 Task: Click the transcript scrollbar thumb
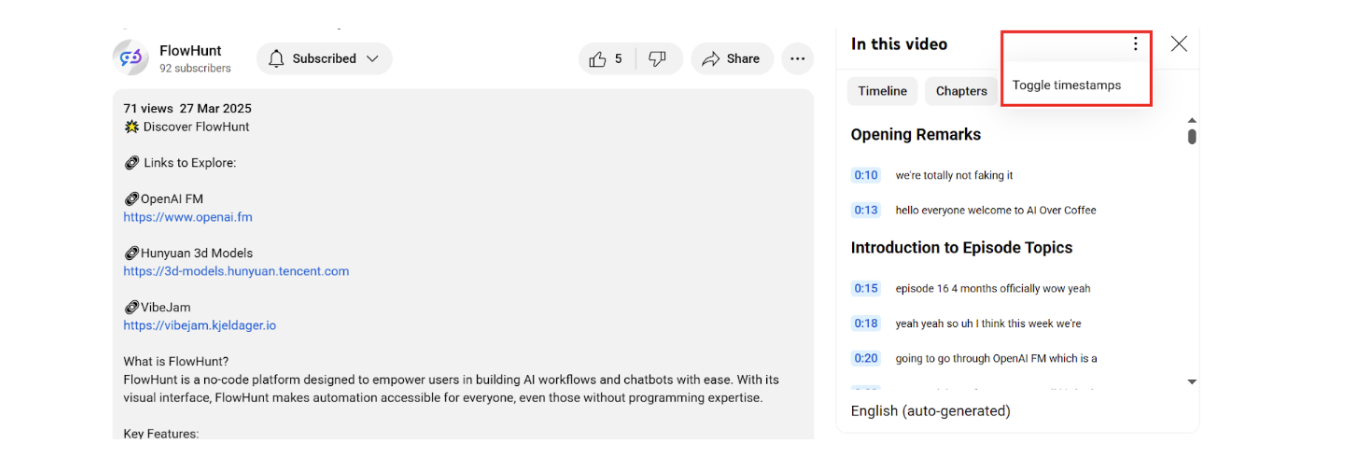[1192, 136]
